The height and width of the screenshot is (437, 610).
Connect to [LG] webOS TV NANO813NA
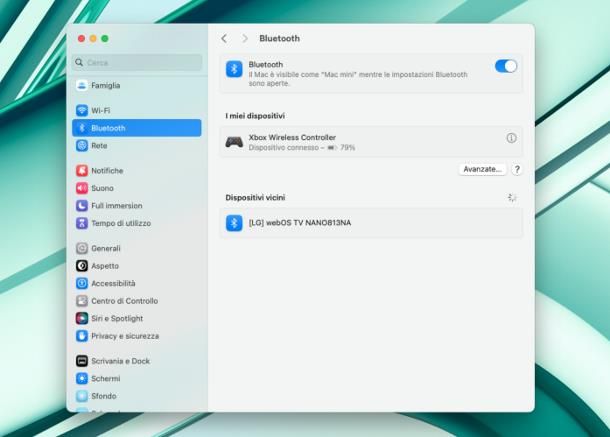(x=371, y=223)
